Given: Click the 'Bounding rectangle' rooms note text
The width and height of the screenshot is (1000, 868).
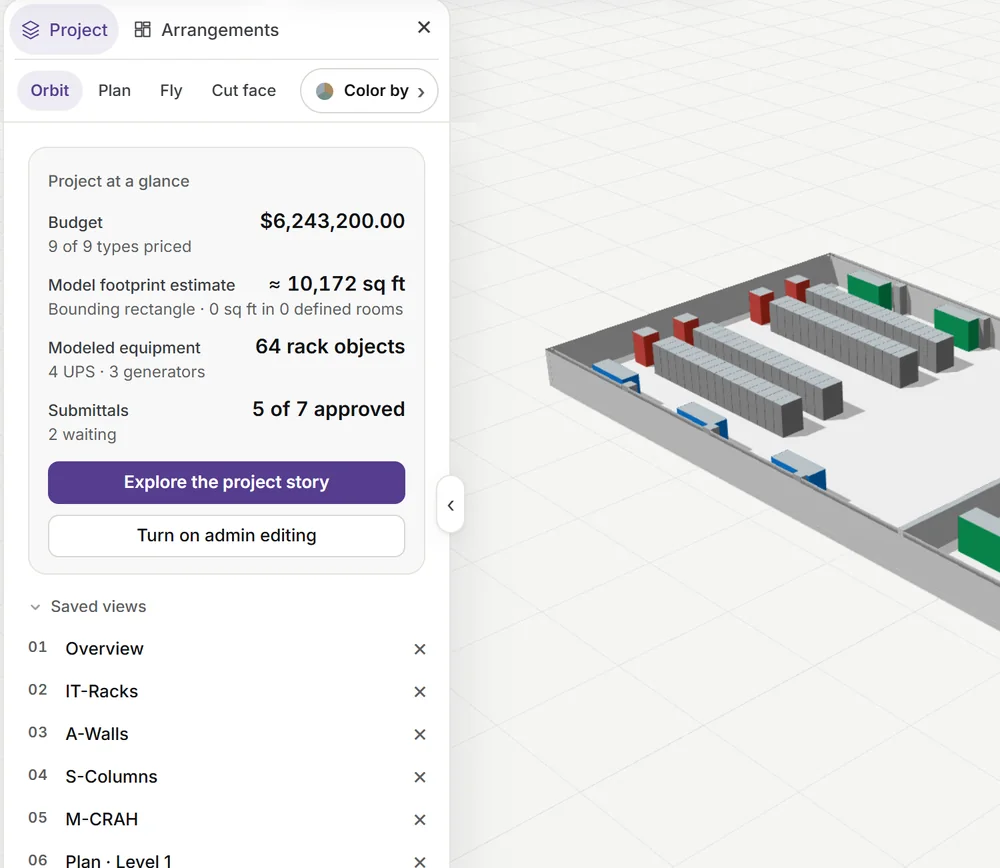Looking at the screenshot, I should (226, 309).
